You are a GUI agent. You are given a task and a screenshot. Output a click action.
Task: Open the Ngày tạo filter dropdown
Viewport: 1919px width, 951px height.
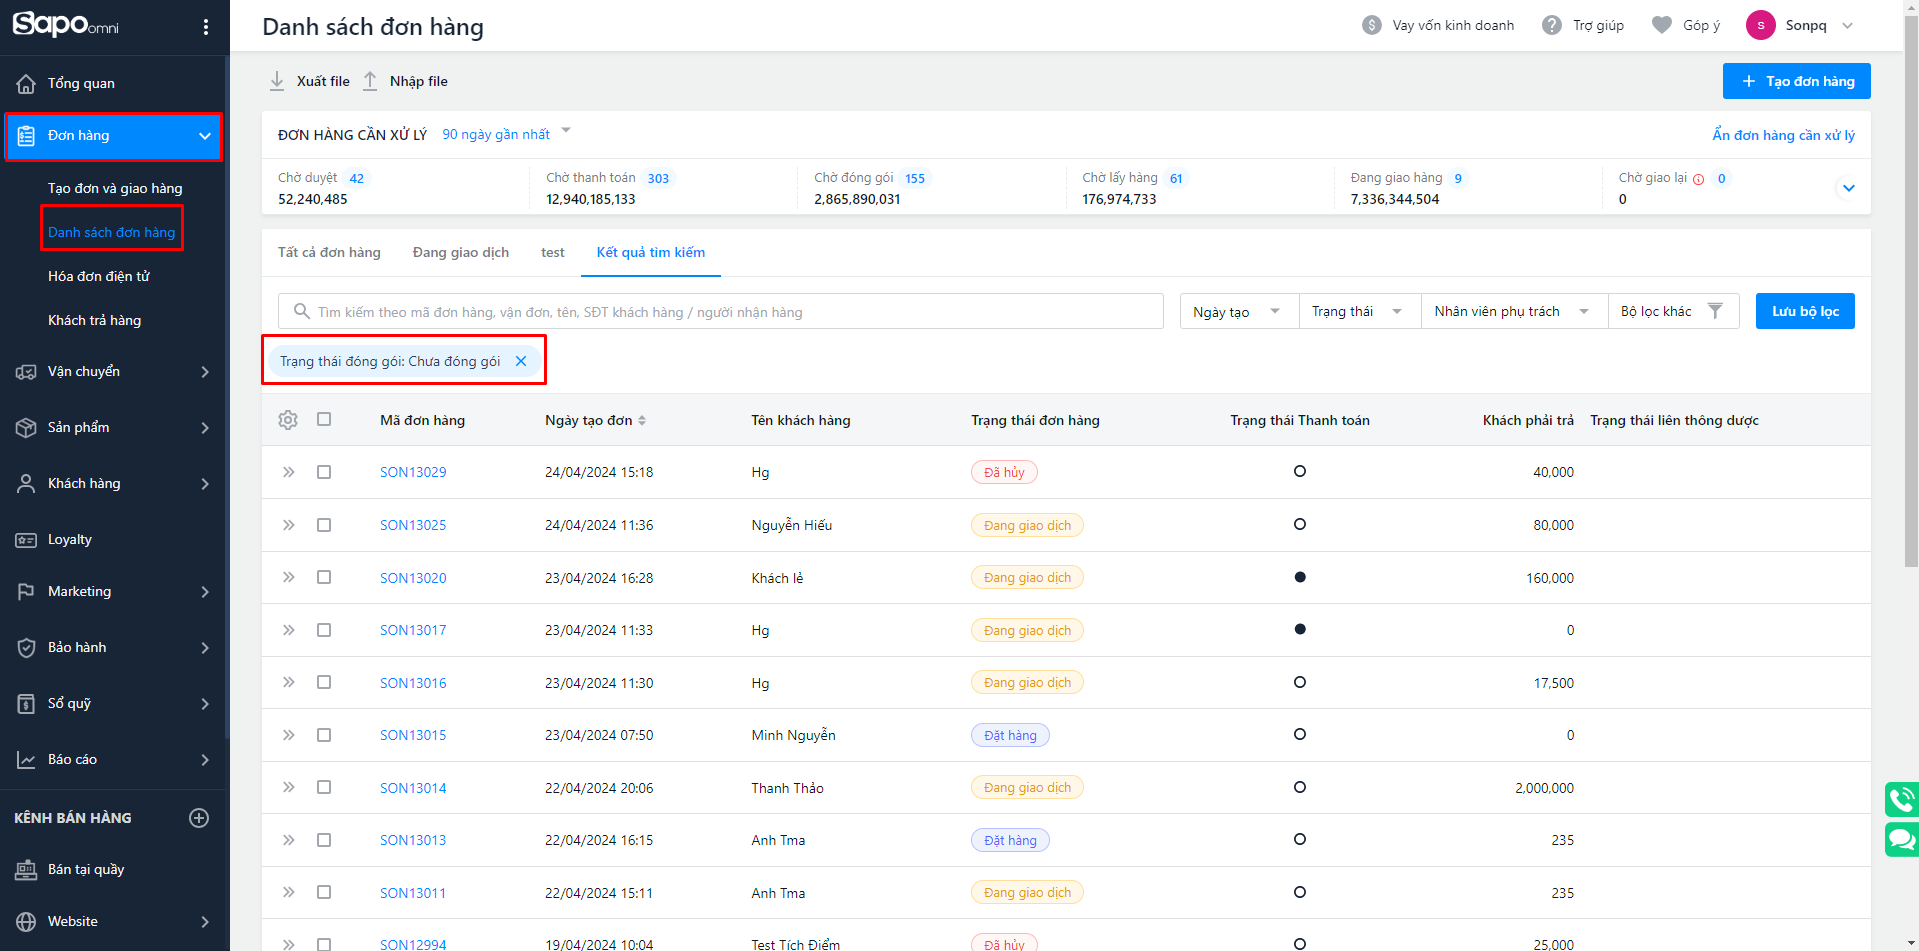tap(1238, 311)
